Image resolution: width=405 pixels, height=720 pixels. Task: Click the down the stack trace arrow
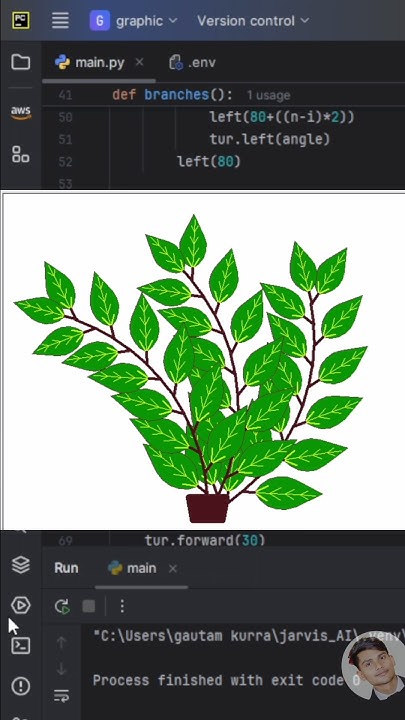61,669
